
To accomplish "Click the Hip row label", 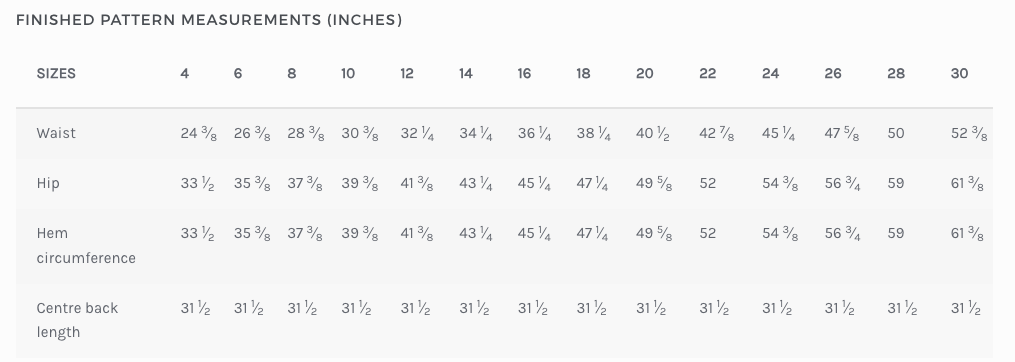I will 48,183.
